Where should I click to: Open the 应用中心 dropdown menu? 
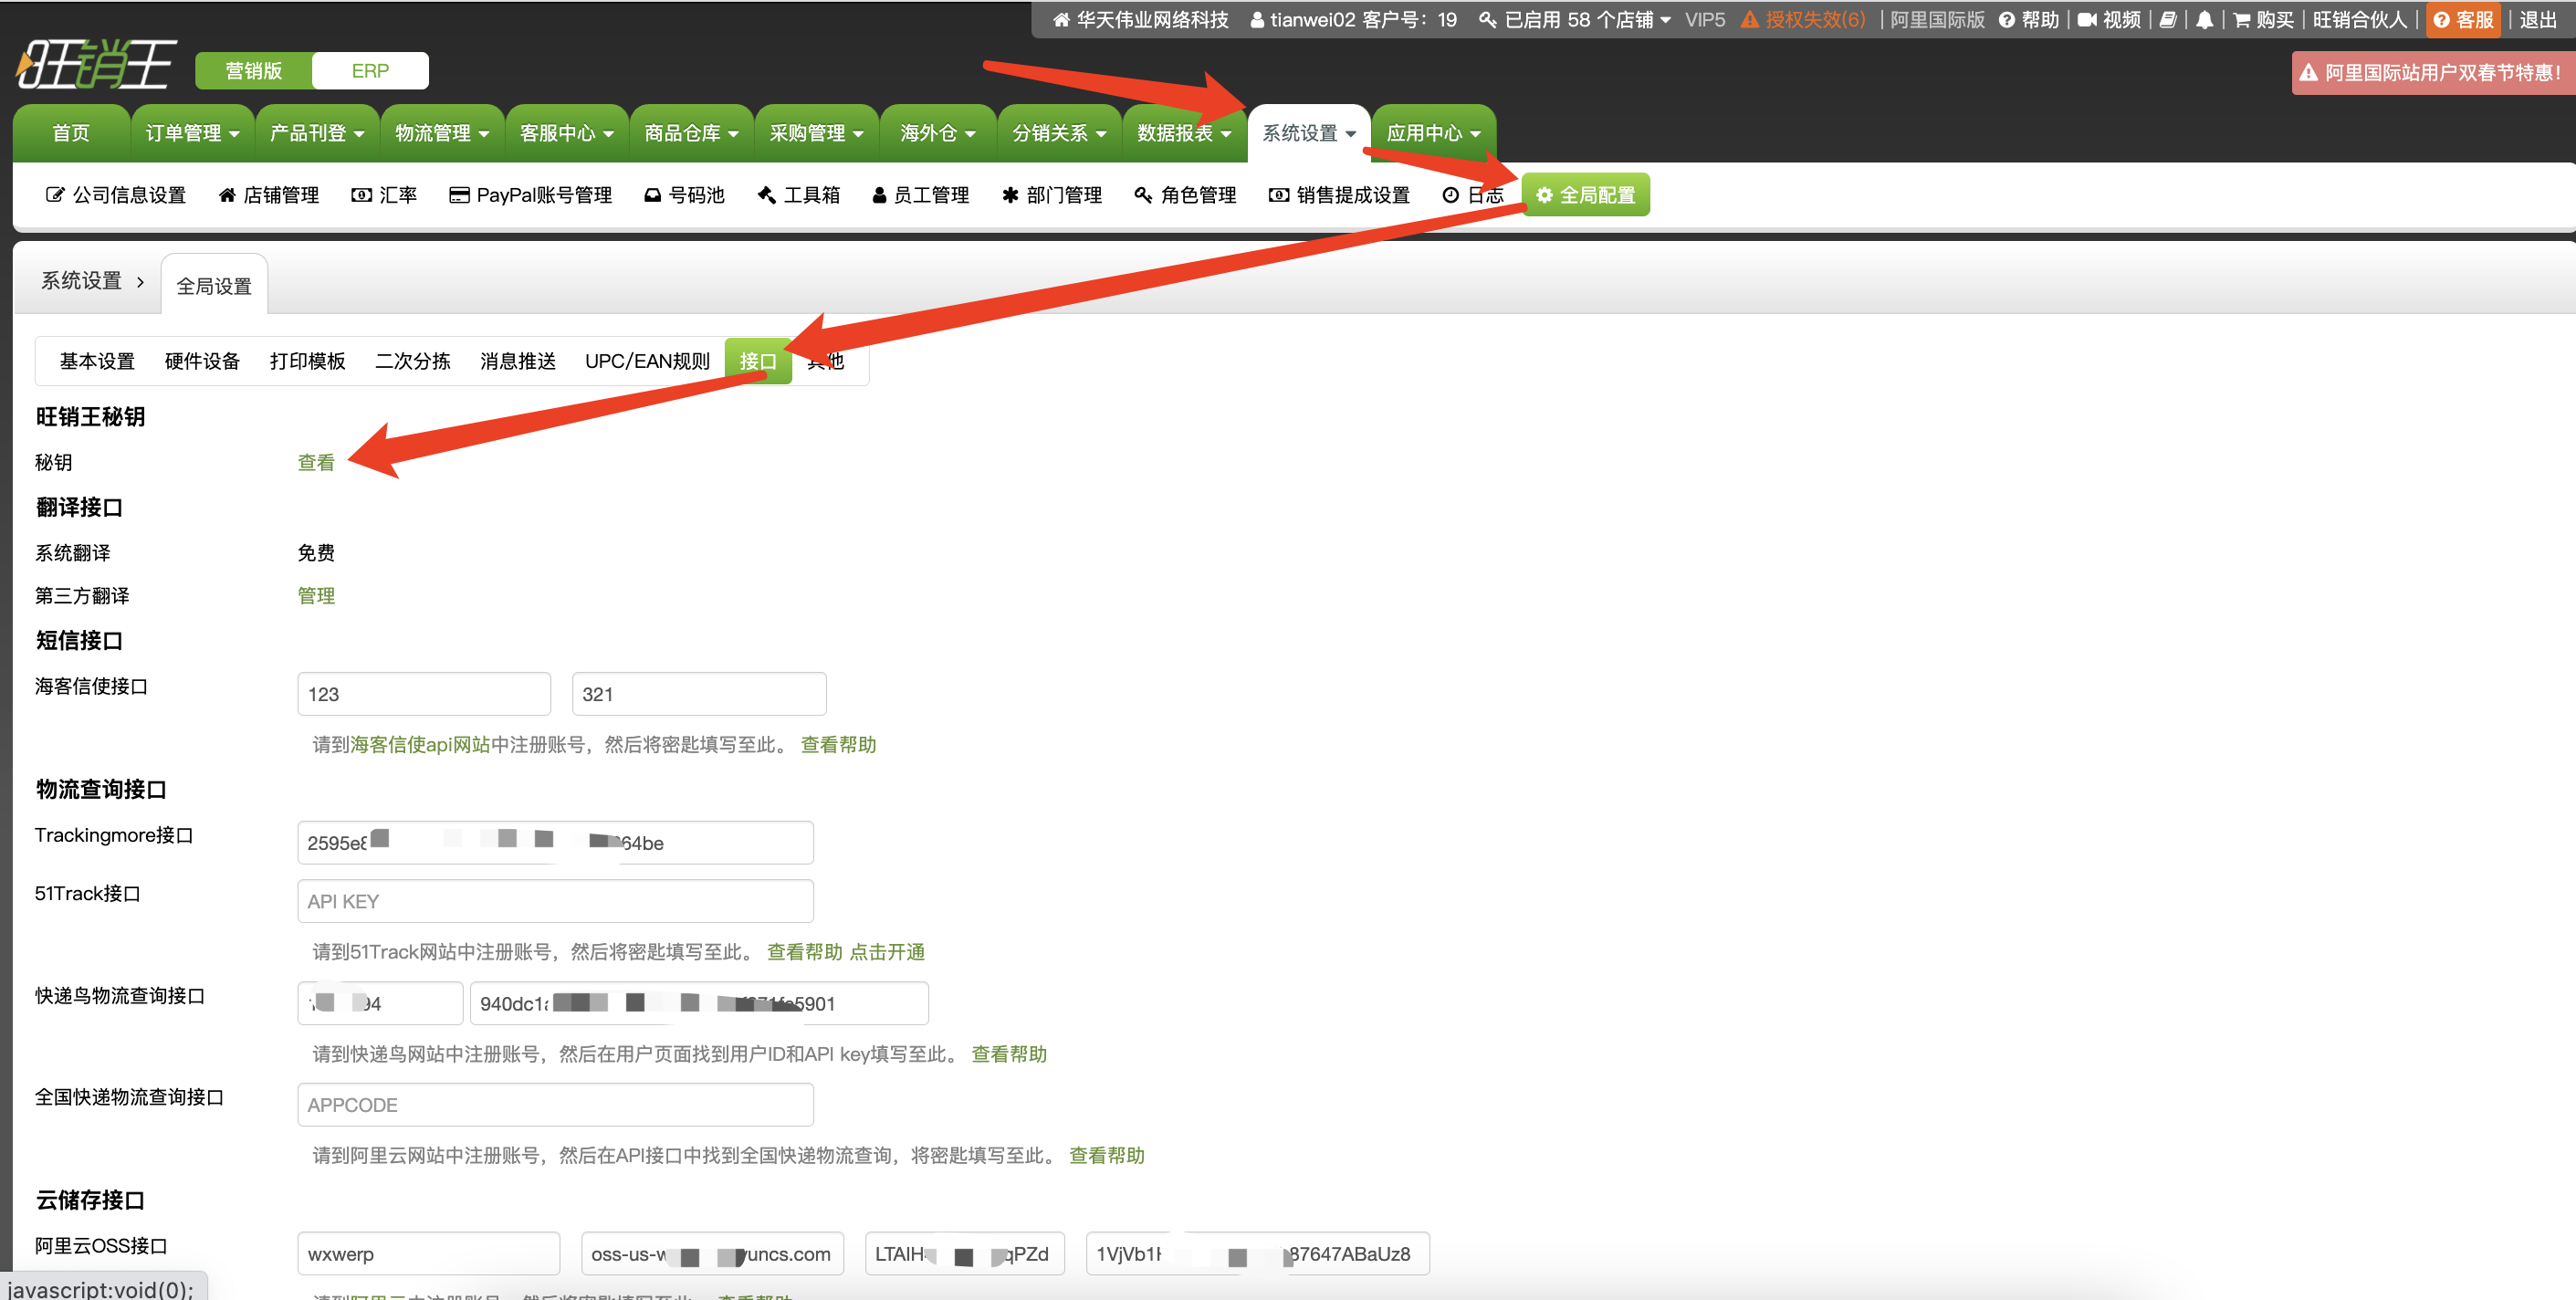click(x=1433, y=133)
